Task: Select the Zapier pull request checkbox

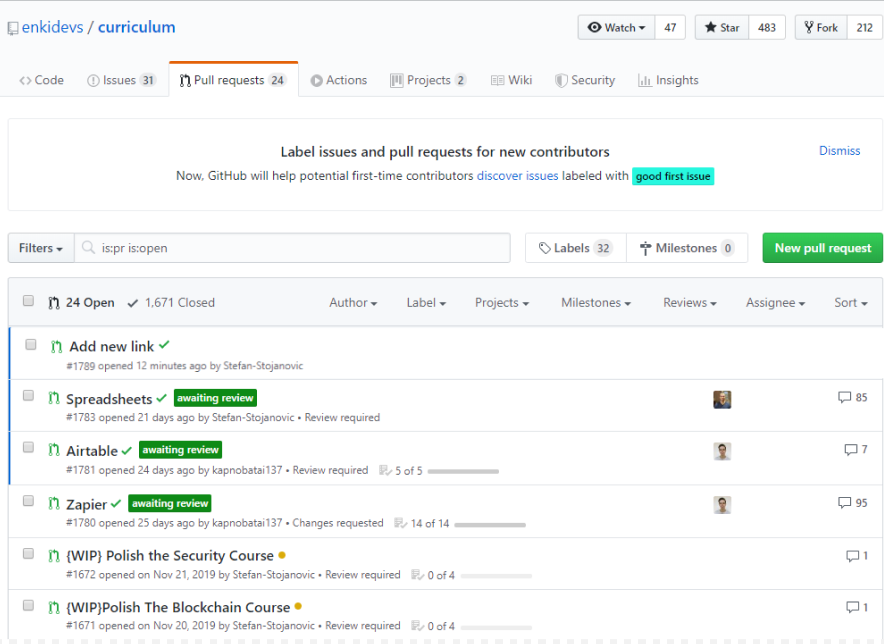Action: [x=28, y=501]
